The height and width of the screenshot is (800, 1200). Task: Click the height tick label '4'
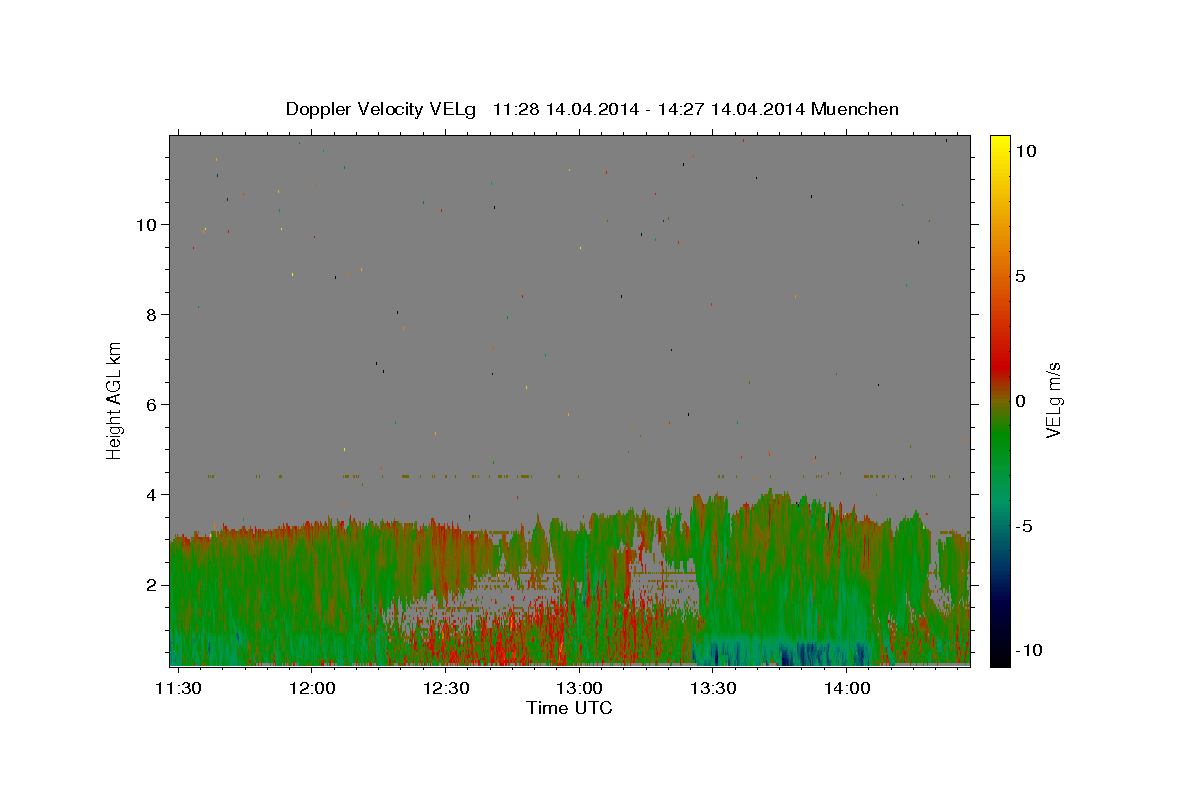(x=150, y=494)
